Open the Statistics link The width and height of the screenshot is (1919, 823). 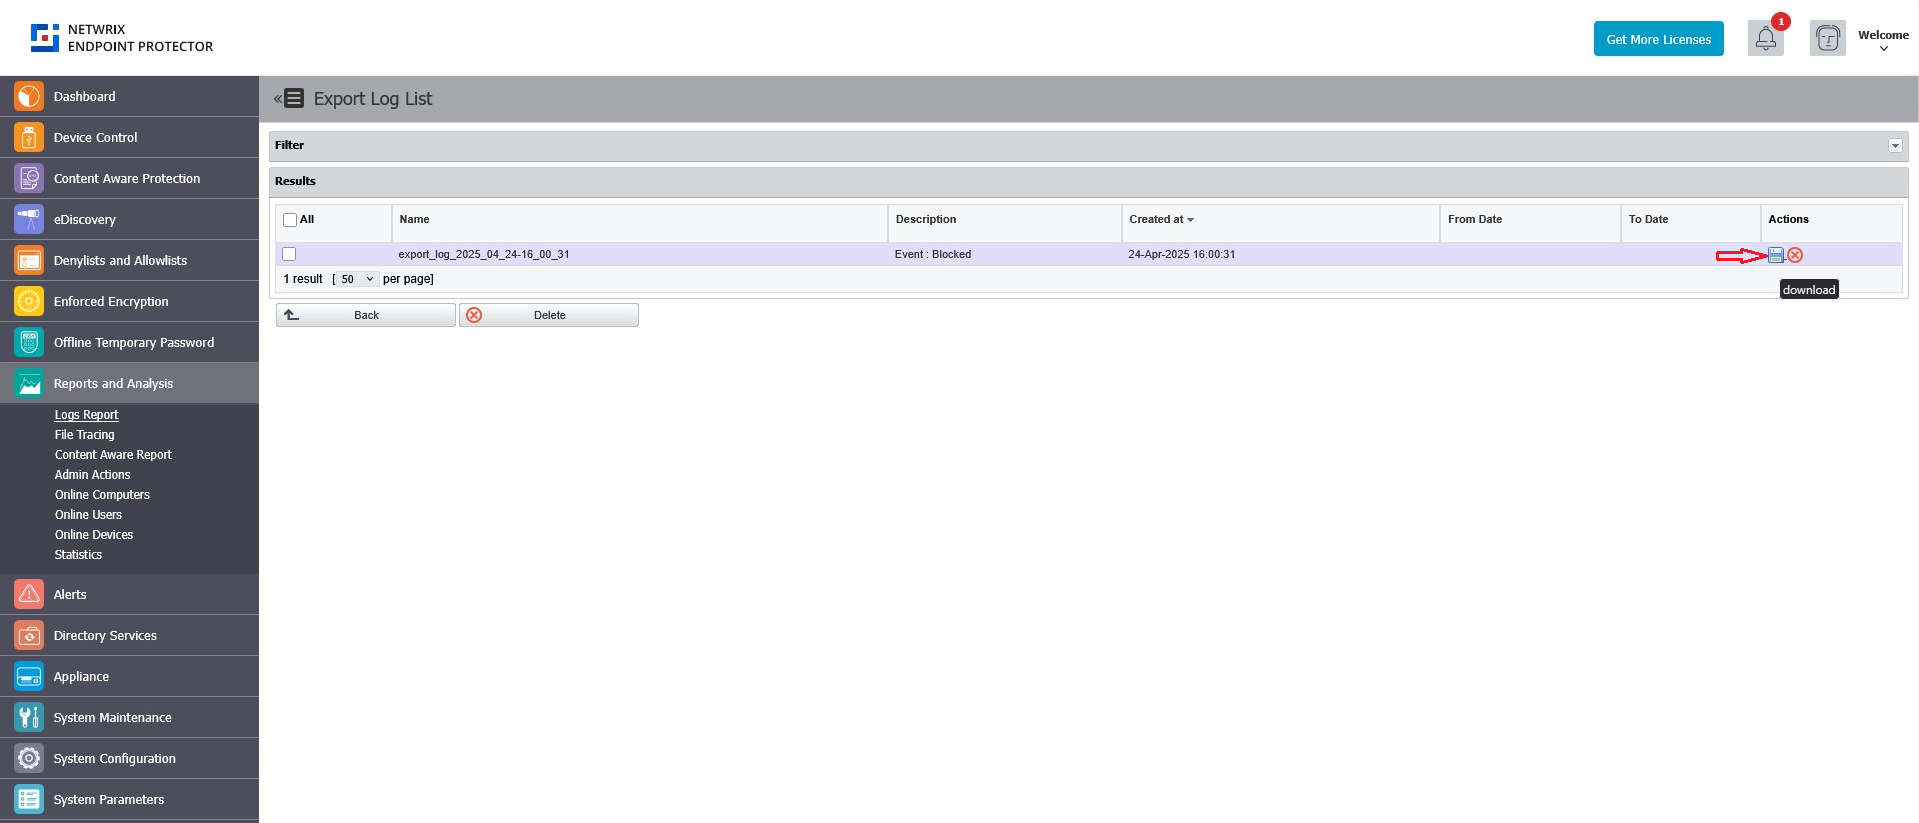coord(78,555)
